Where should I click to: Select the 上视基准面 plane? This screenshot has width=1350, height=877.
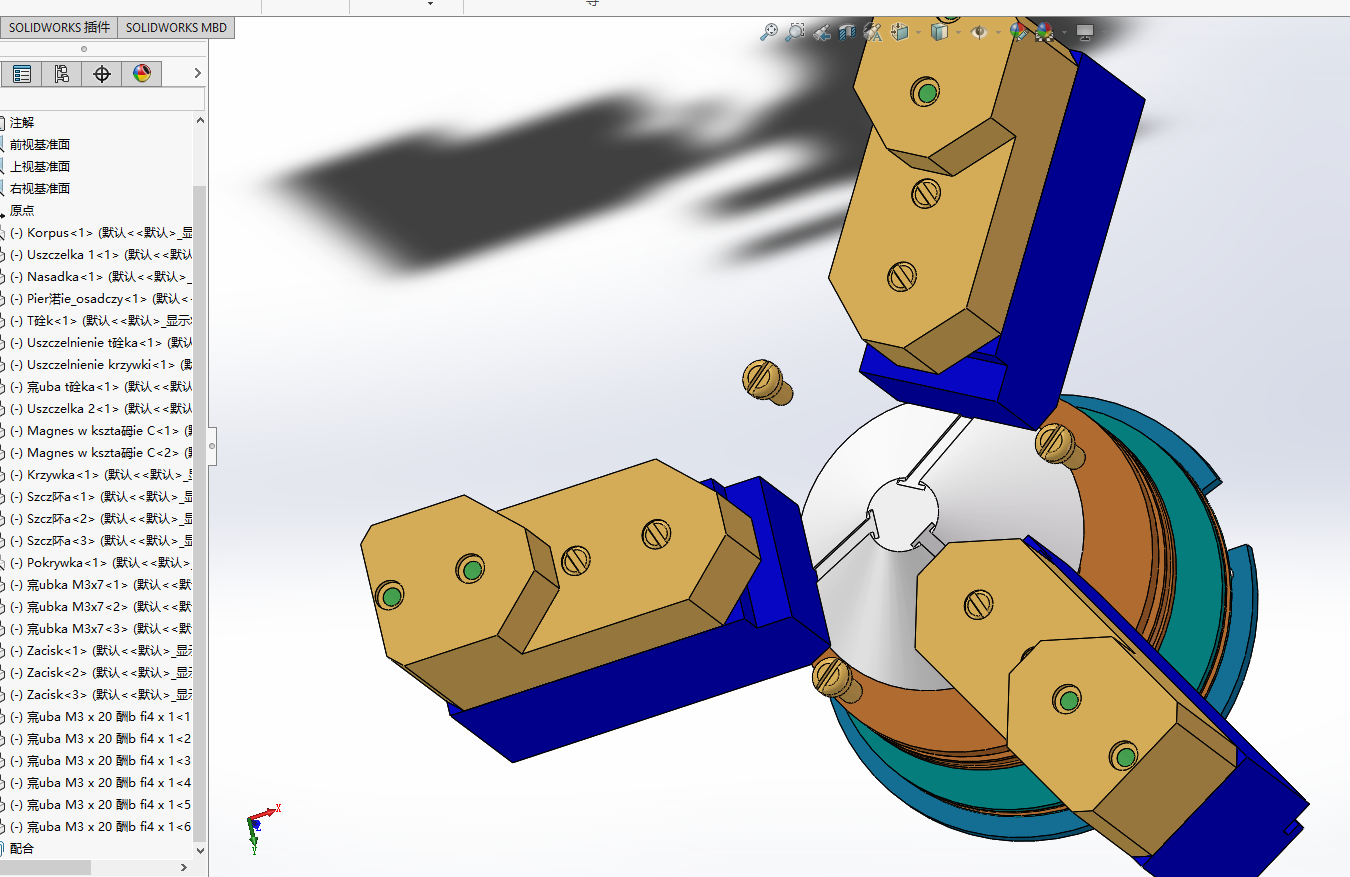40,166
